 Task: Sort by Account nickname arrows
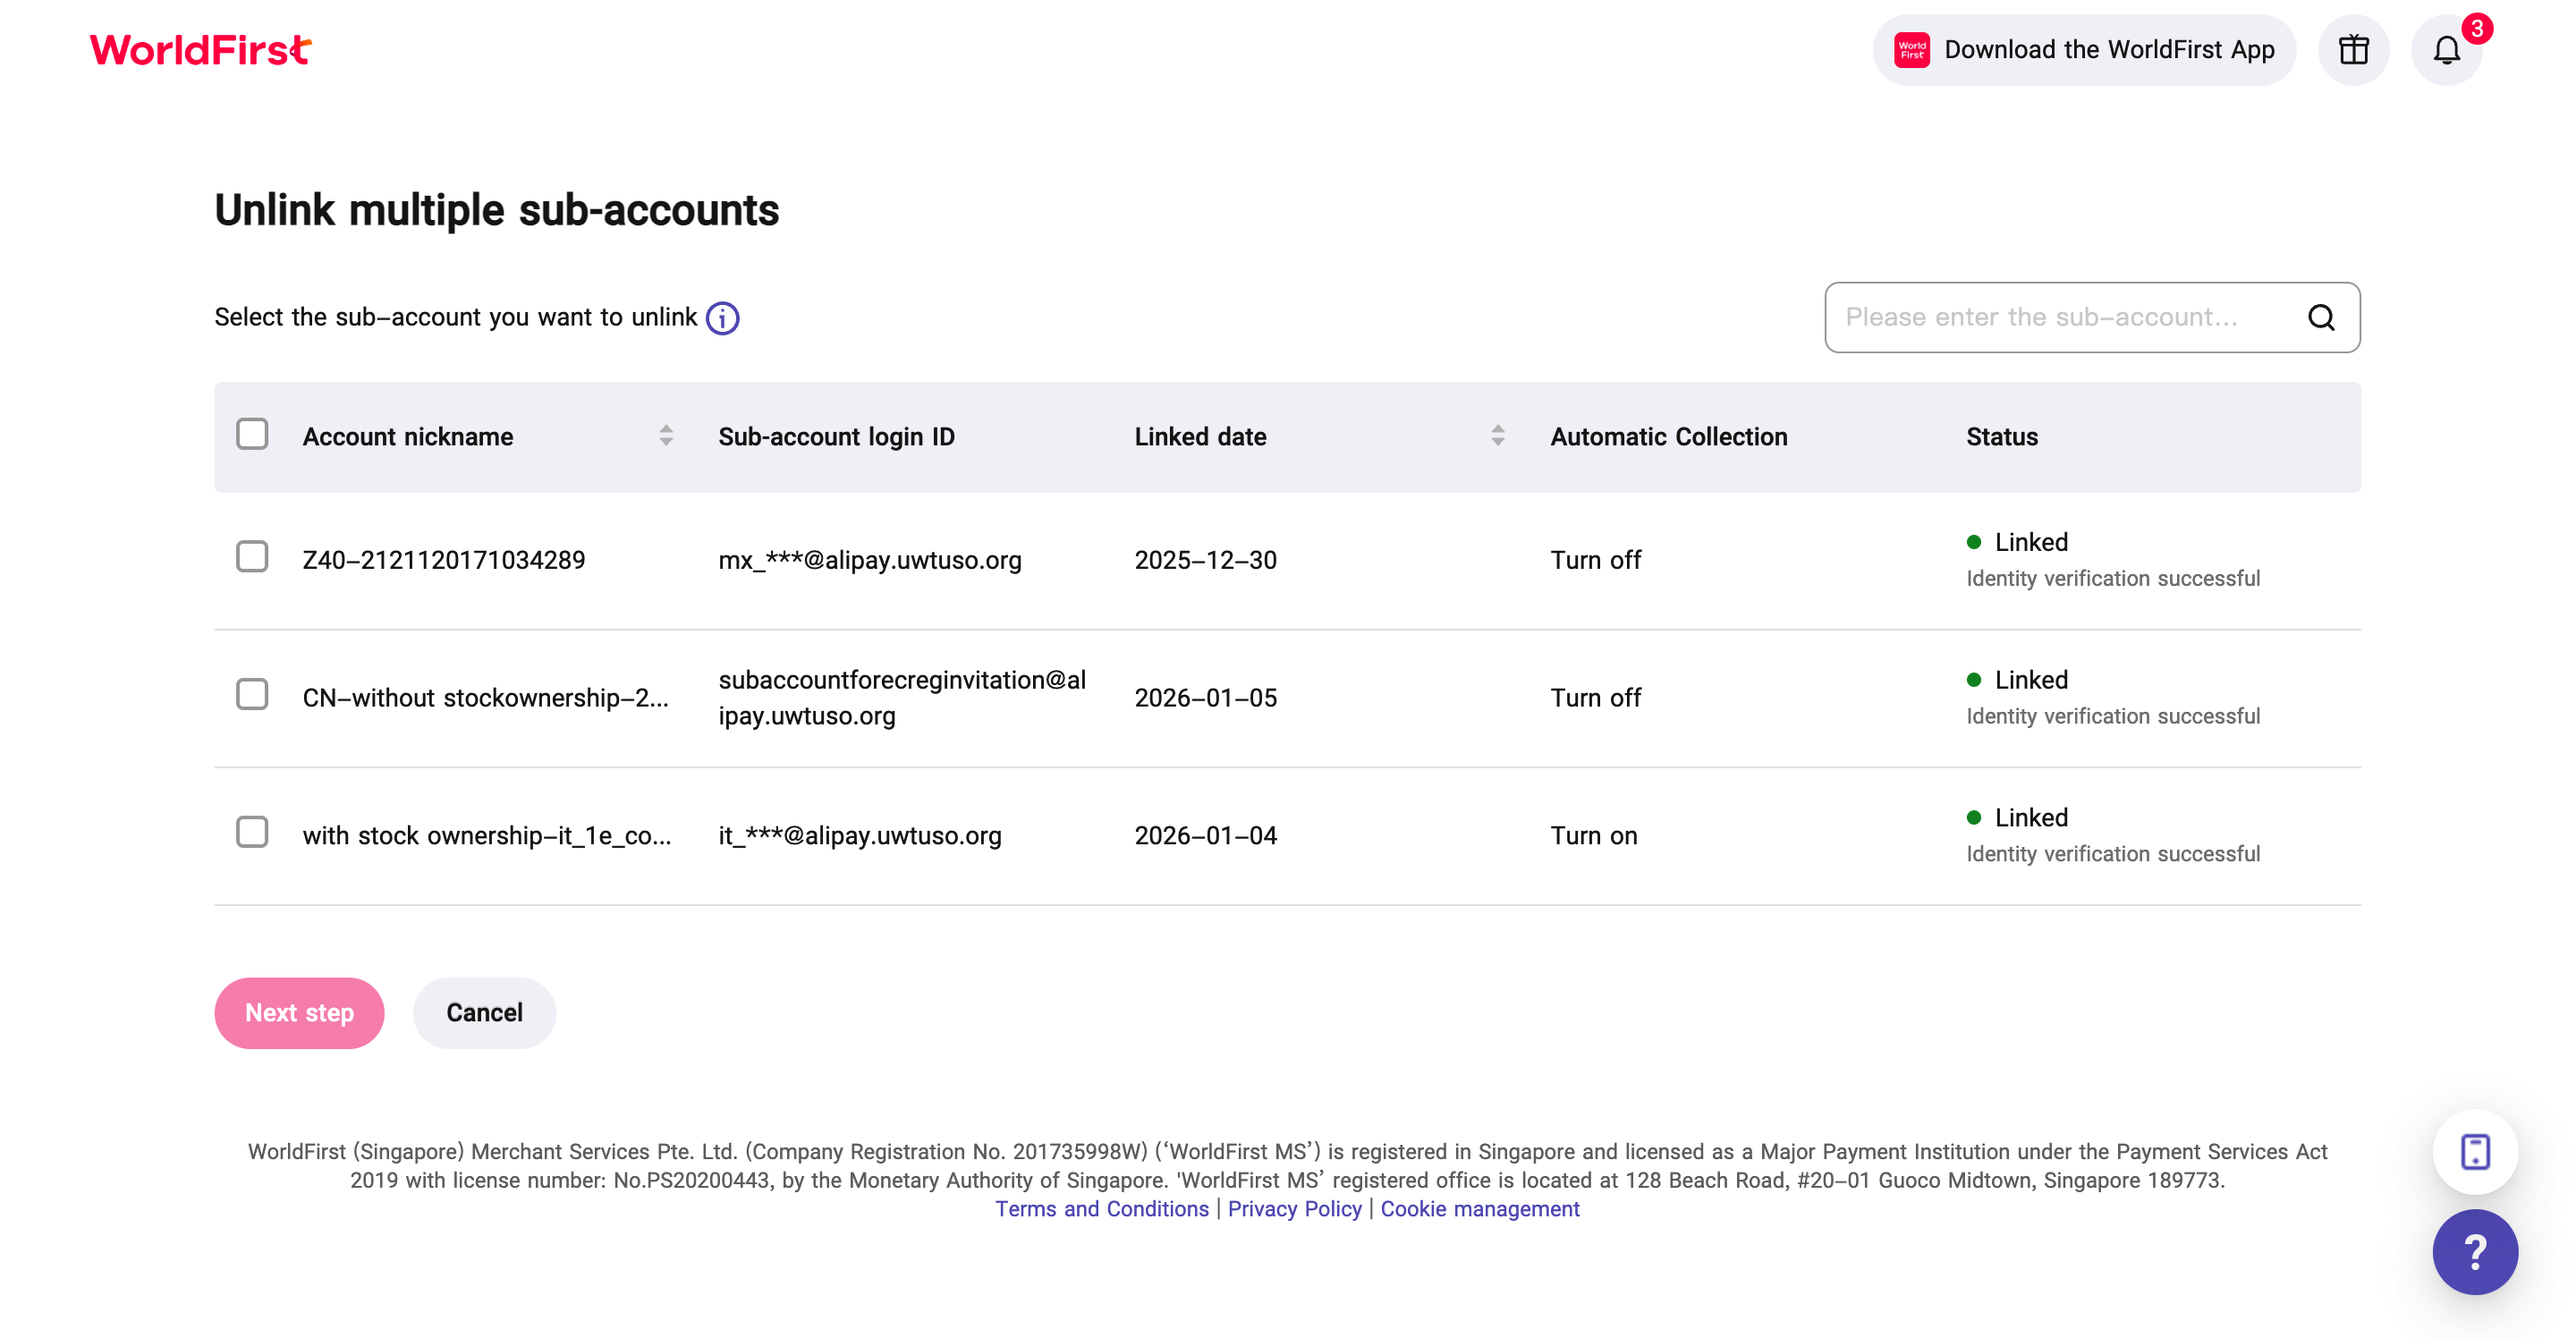click(x=666, y=435)
